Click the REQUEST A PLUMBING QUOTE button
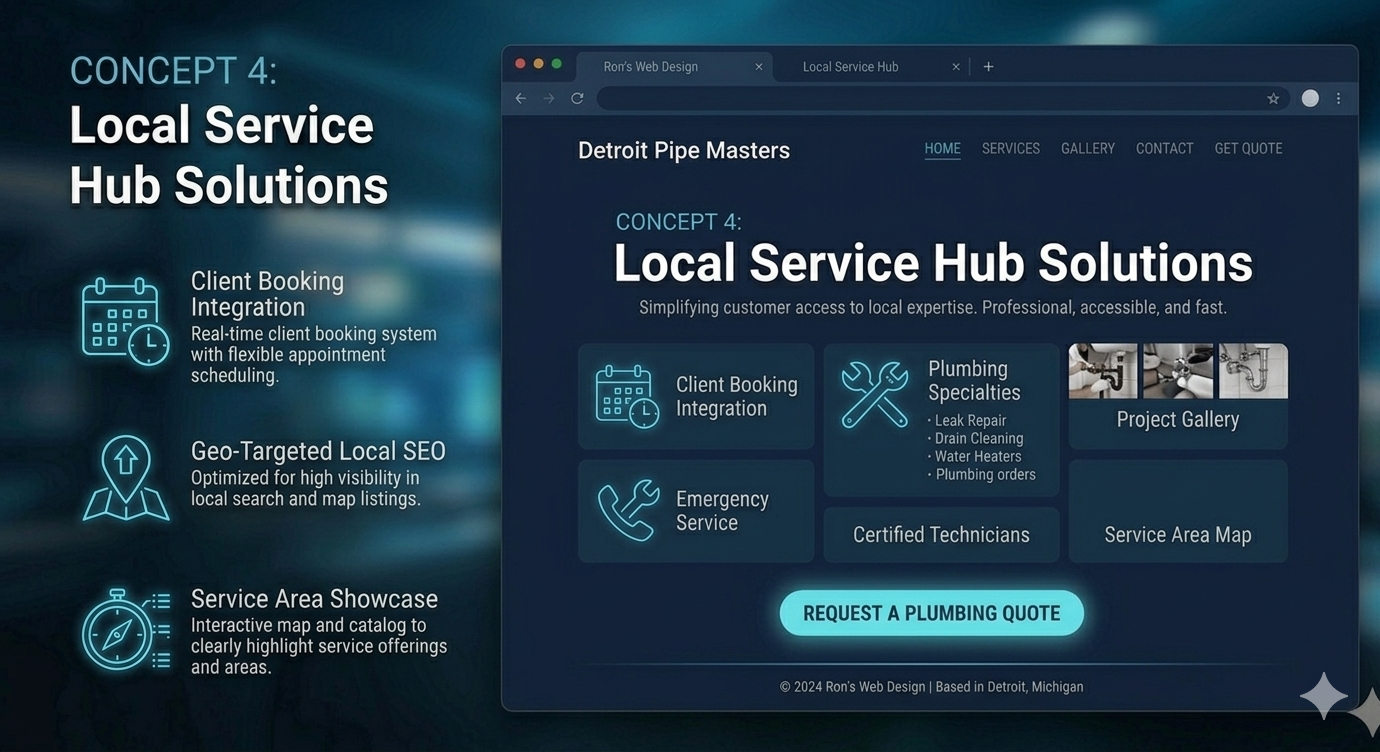Screen dimensions: 1380x752 click(x=931, y=613)
